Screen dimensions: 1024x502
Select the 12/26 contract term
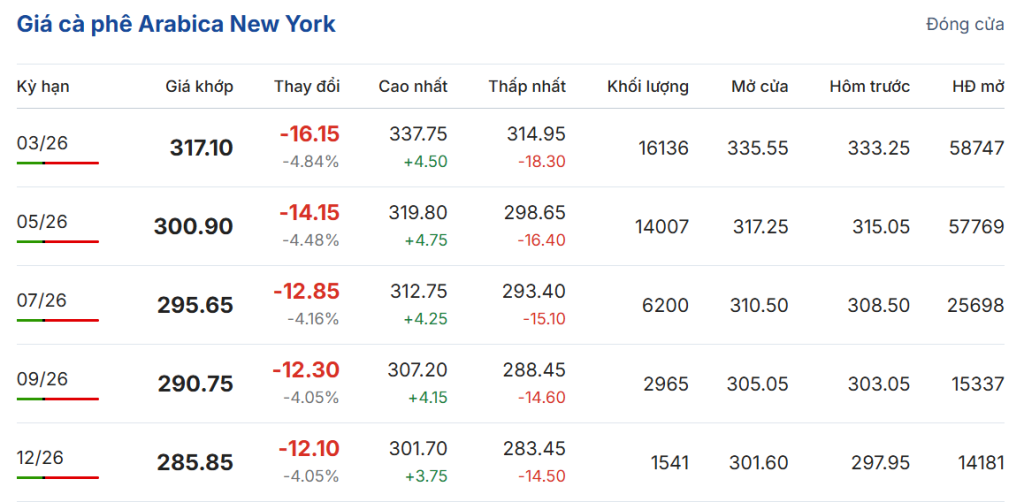coord(42,456)
